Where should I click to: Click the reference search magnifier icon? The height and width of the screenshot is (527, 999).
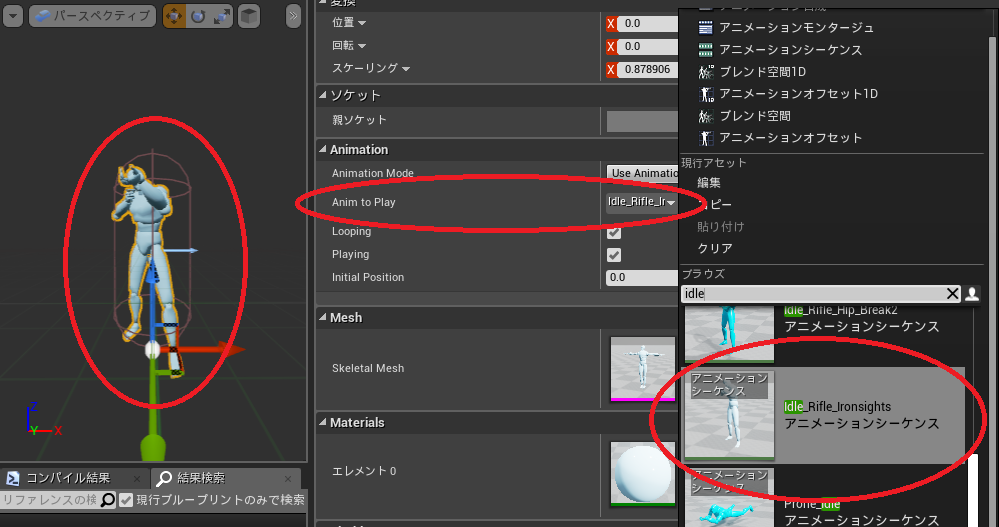(x=108, y=500)
